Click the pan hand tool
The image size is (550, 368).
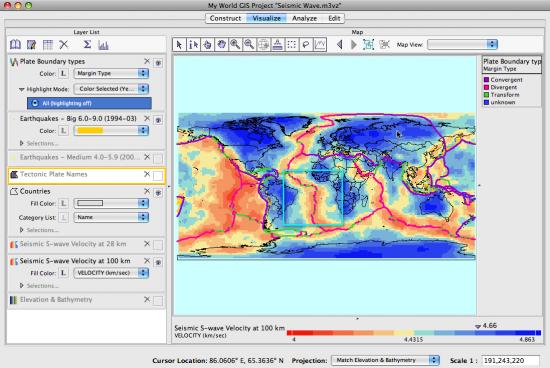point(221,45)
